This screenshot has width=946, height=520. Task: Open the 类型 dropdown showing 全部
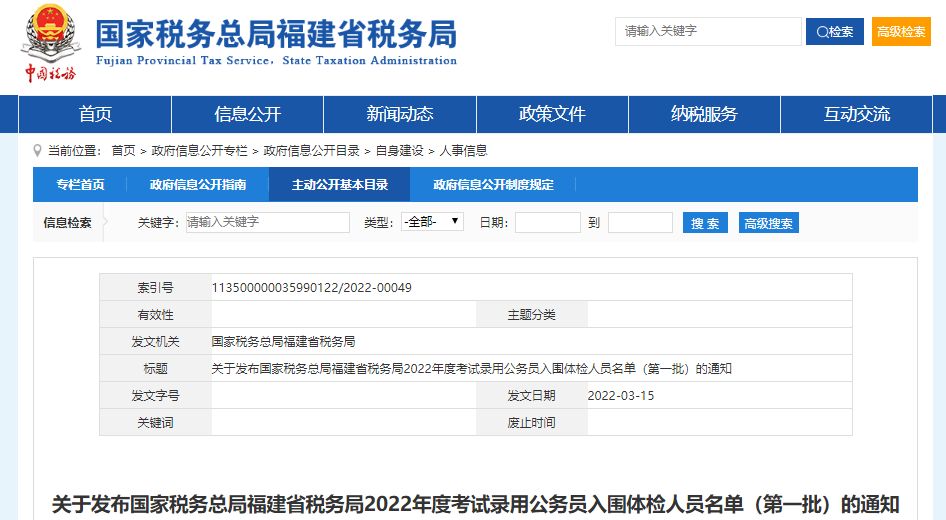[433, 222]
